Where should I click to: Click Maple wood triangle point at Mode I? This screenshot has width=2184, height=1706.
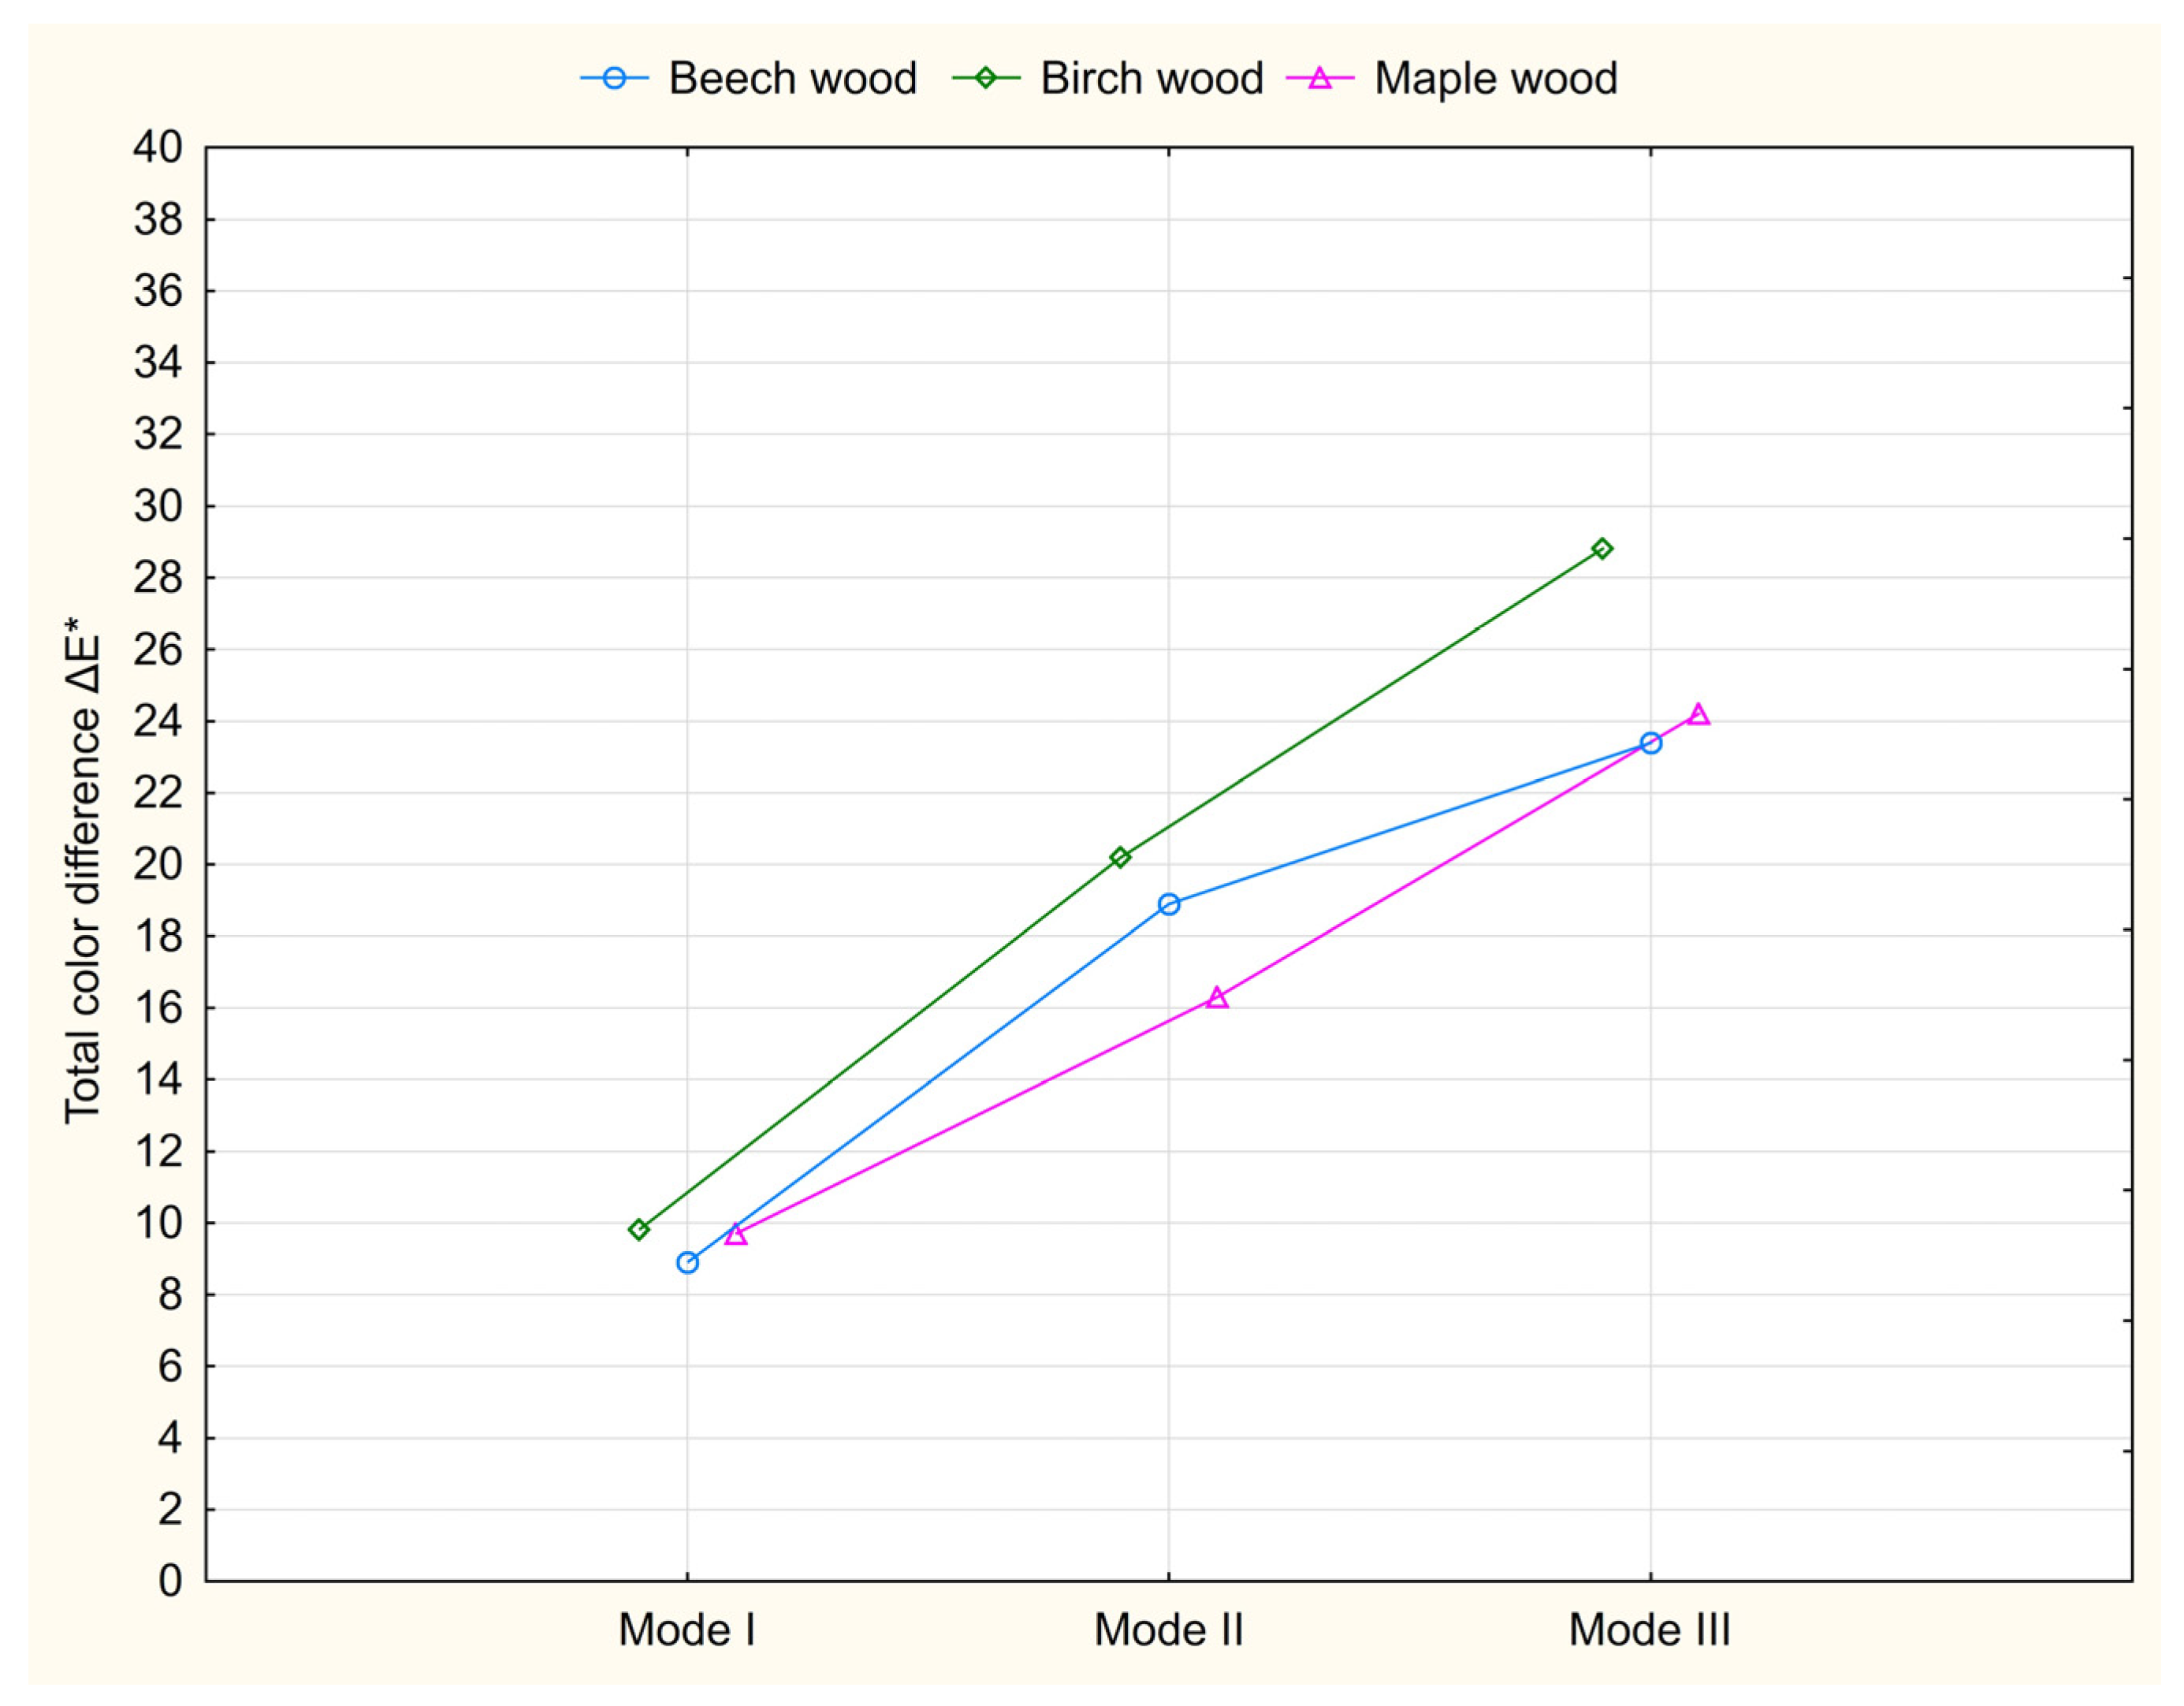[736, 1235]
